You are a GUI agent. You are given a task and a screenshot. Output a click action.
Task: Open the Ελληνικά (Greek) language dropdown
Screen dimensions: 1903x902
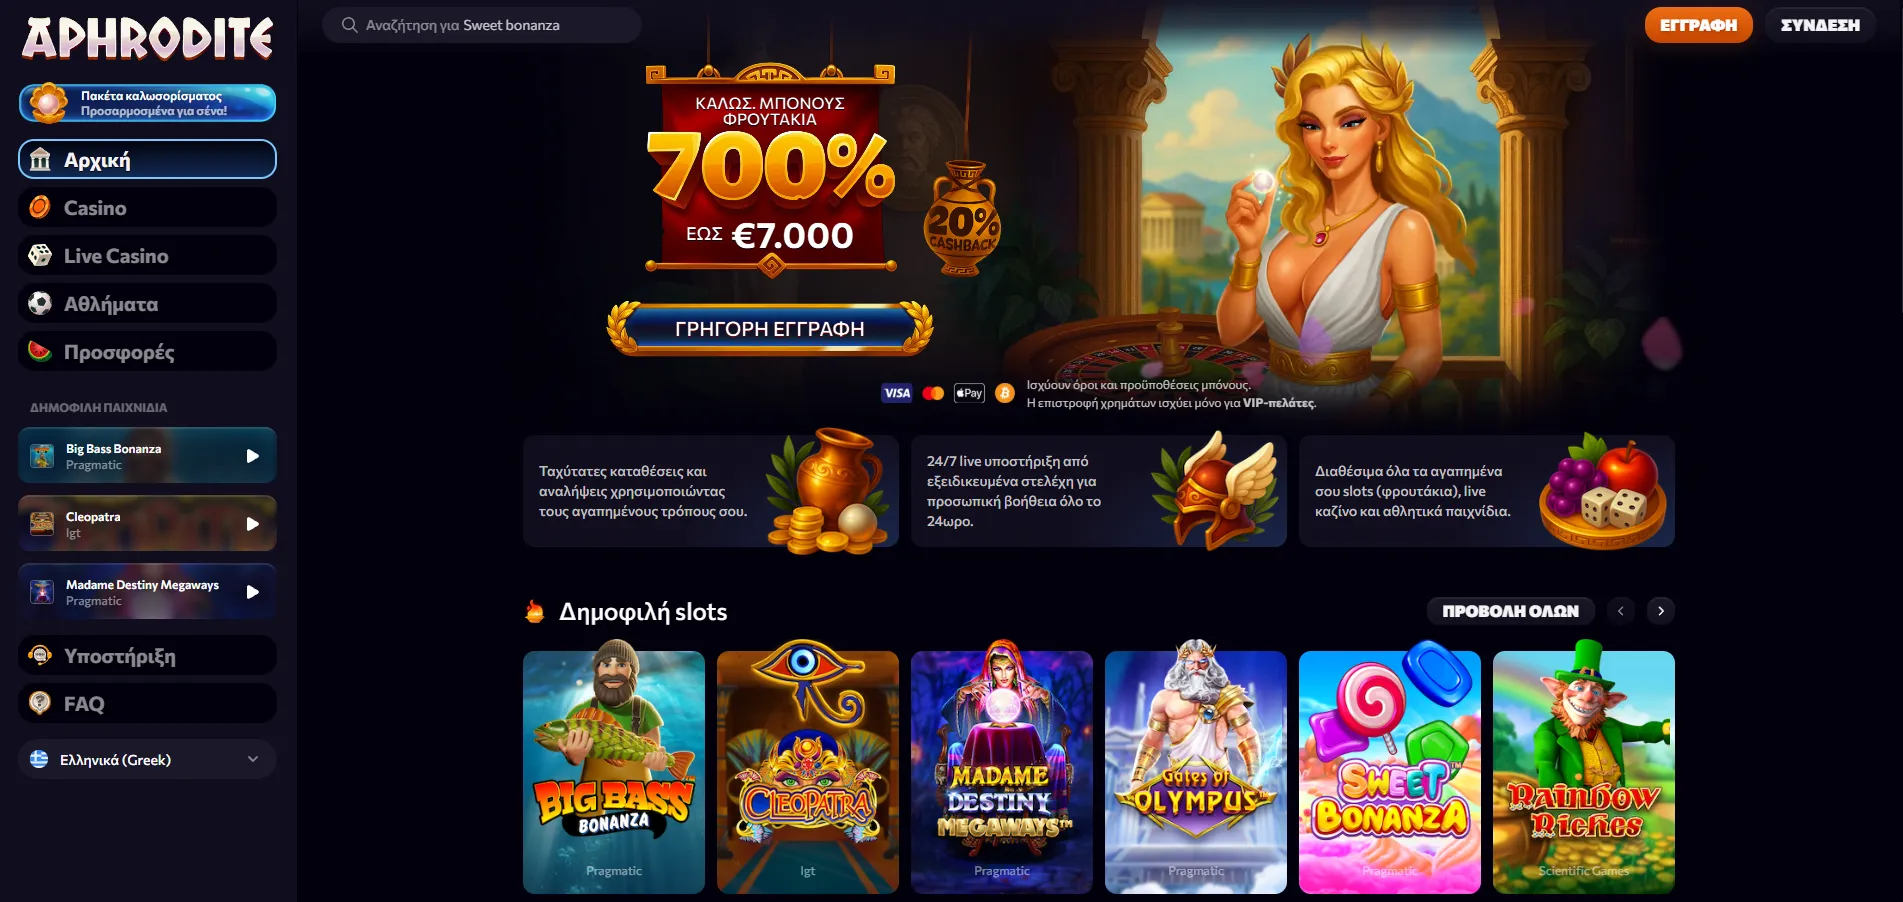pyautogui.click(x=147, y=760)
